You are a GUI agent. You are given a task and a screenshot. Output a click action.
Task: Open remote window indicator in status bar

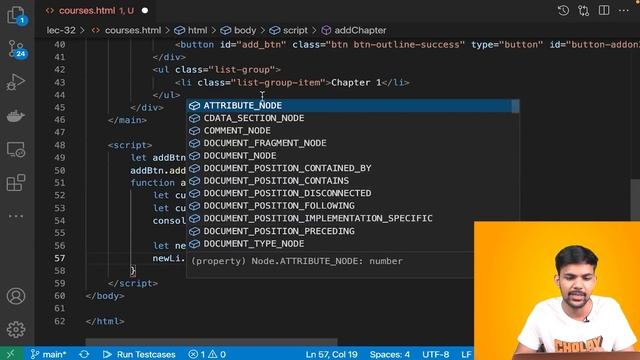coord(11,354)
